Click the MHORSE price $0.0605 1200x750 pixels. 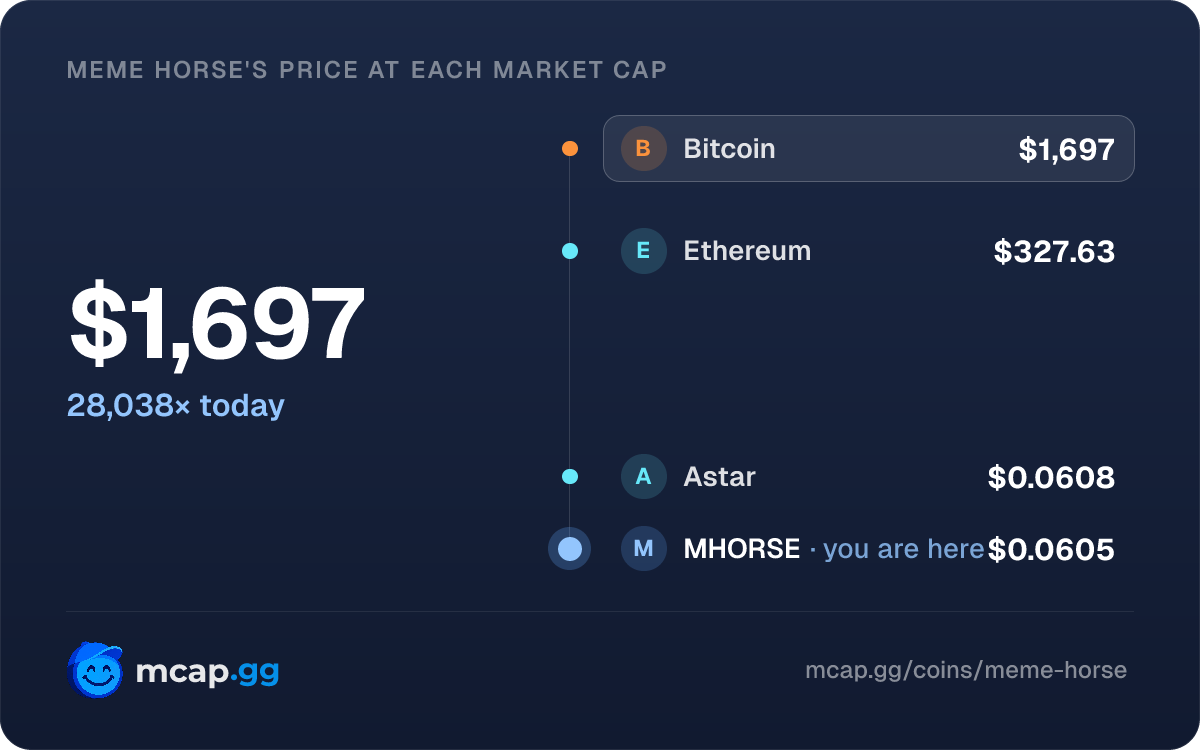pos(1051,549)
